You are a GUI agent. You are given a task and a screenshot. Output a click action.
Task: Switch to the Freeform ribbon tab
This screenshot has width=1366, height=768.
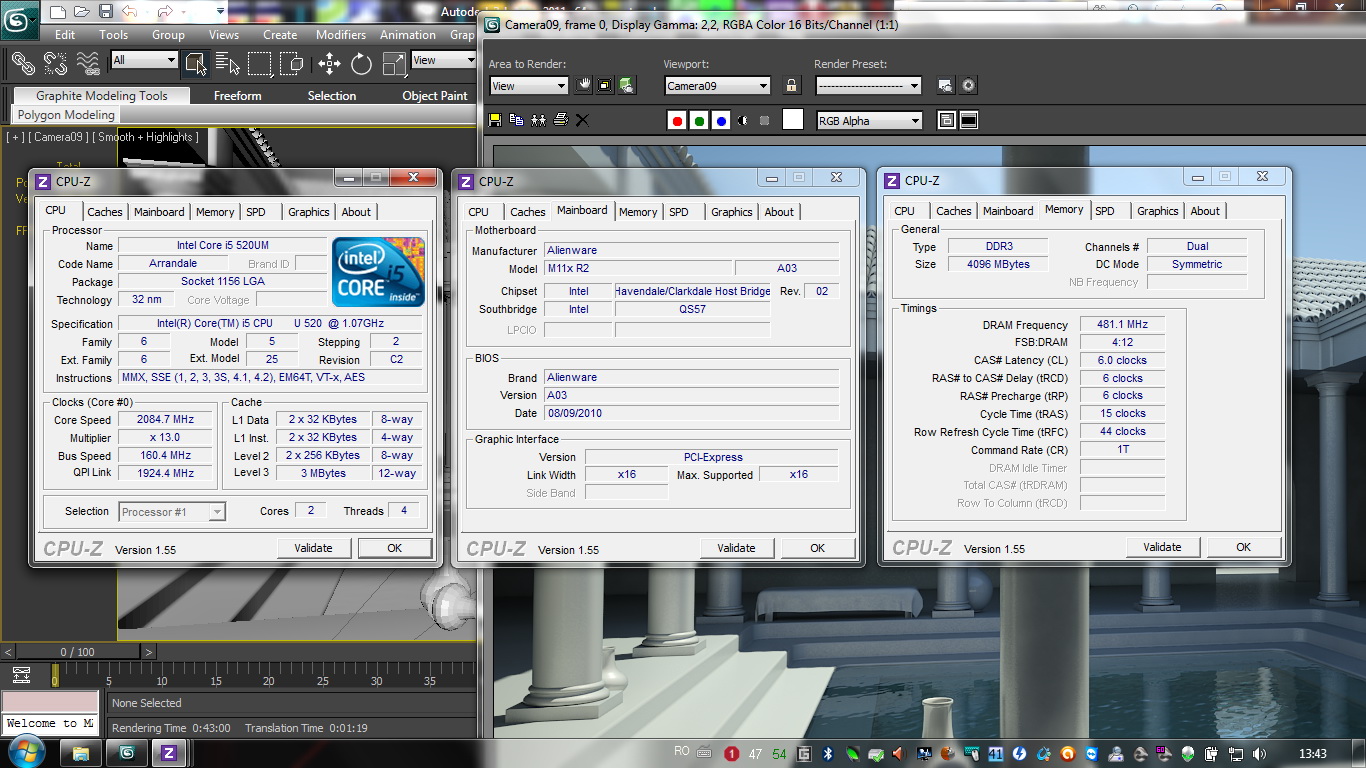pos(237,96)
